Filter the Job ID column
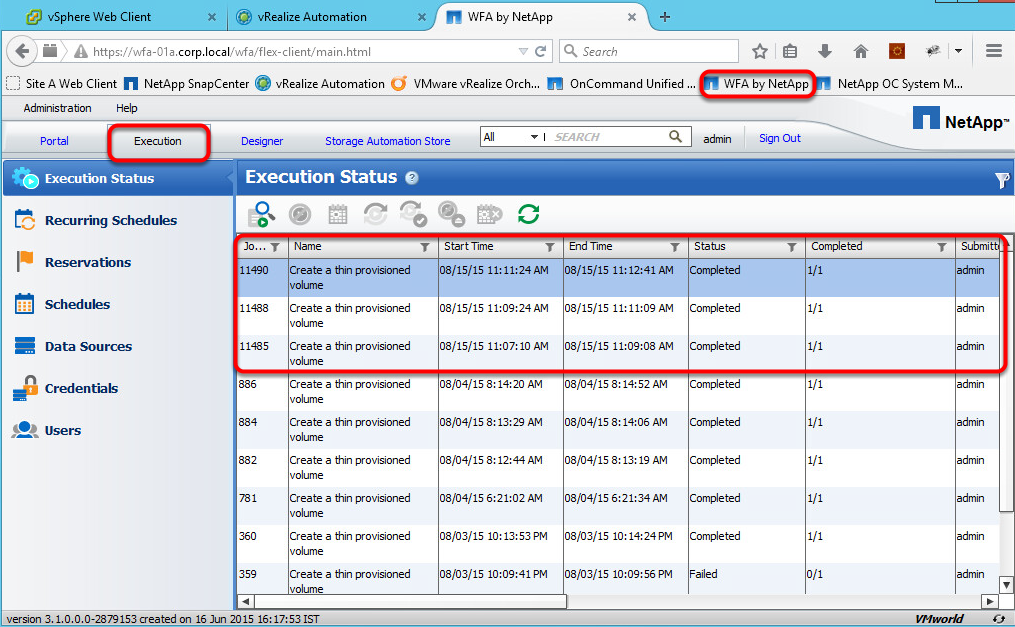Screen dimensions: 1015x627 275,247
